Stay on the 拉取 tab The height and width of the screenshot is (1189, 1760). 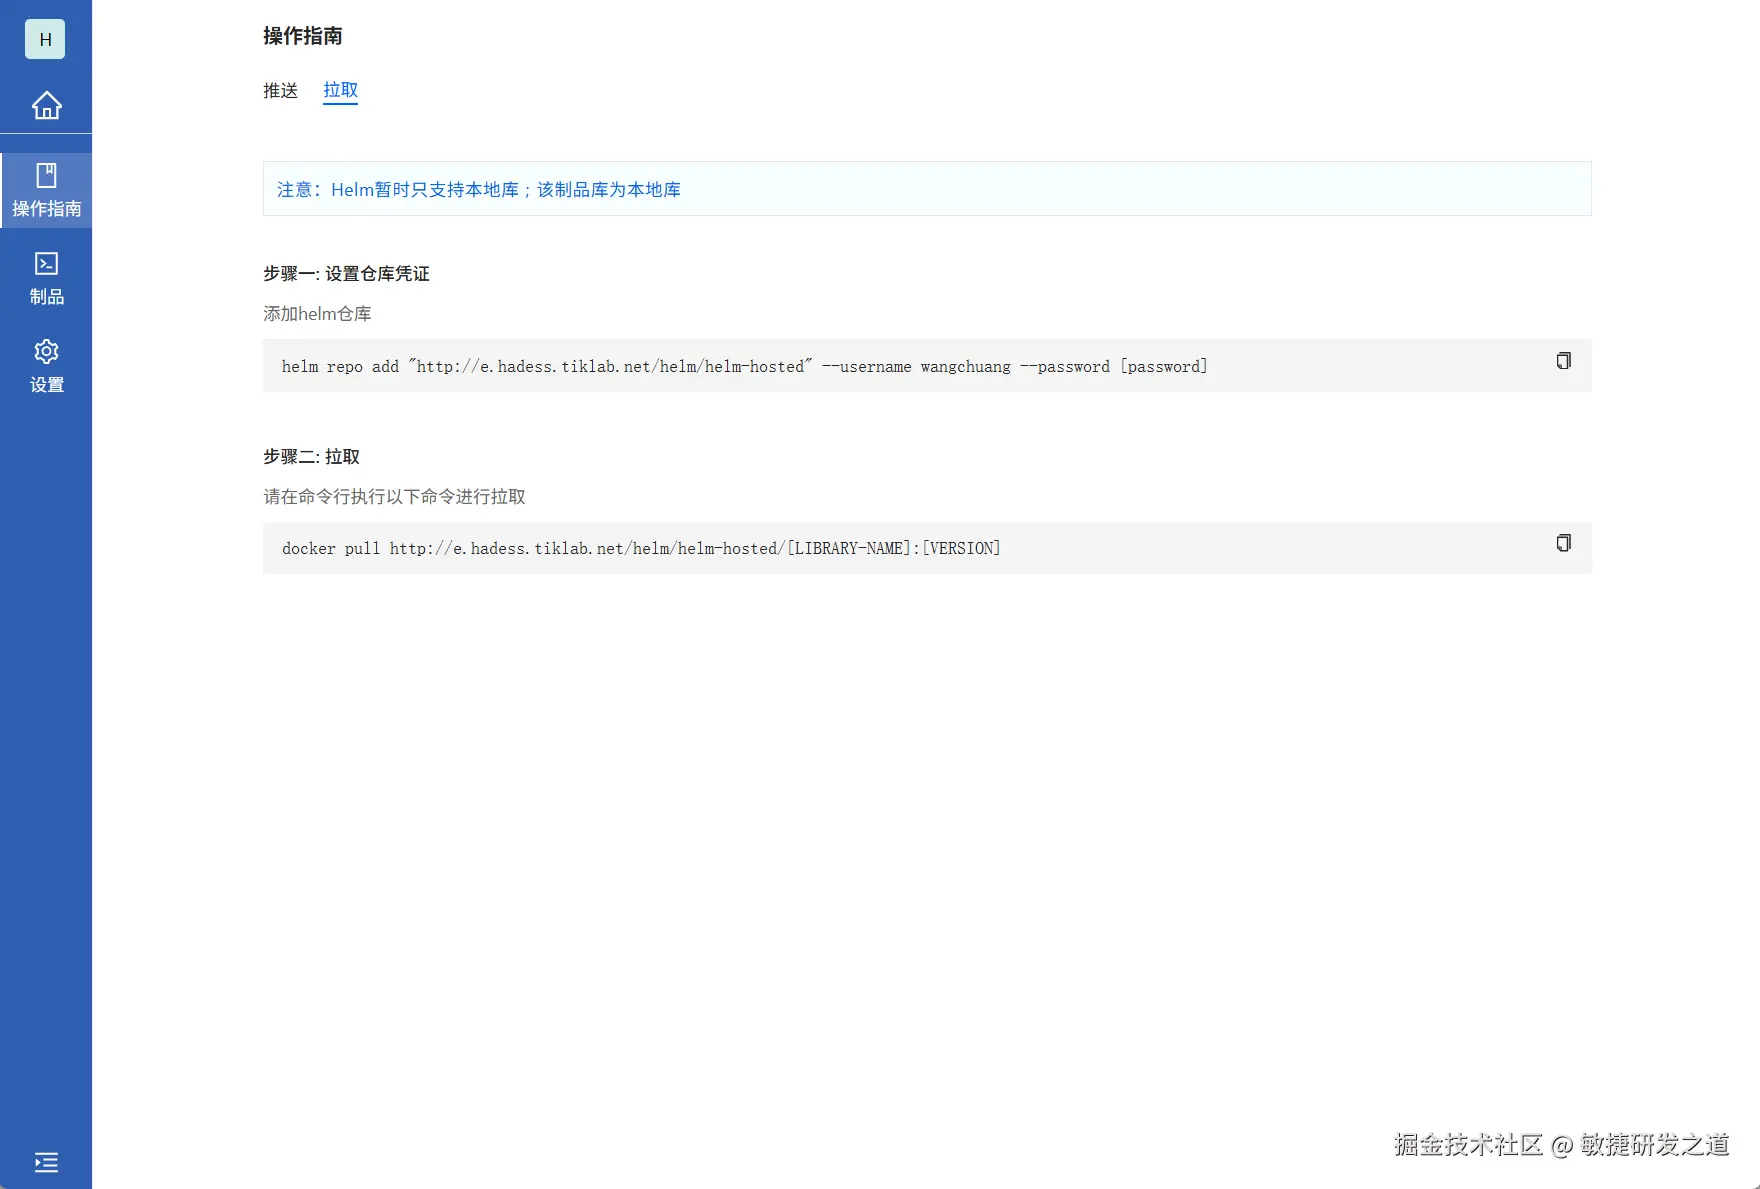tap(340, 90)
